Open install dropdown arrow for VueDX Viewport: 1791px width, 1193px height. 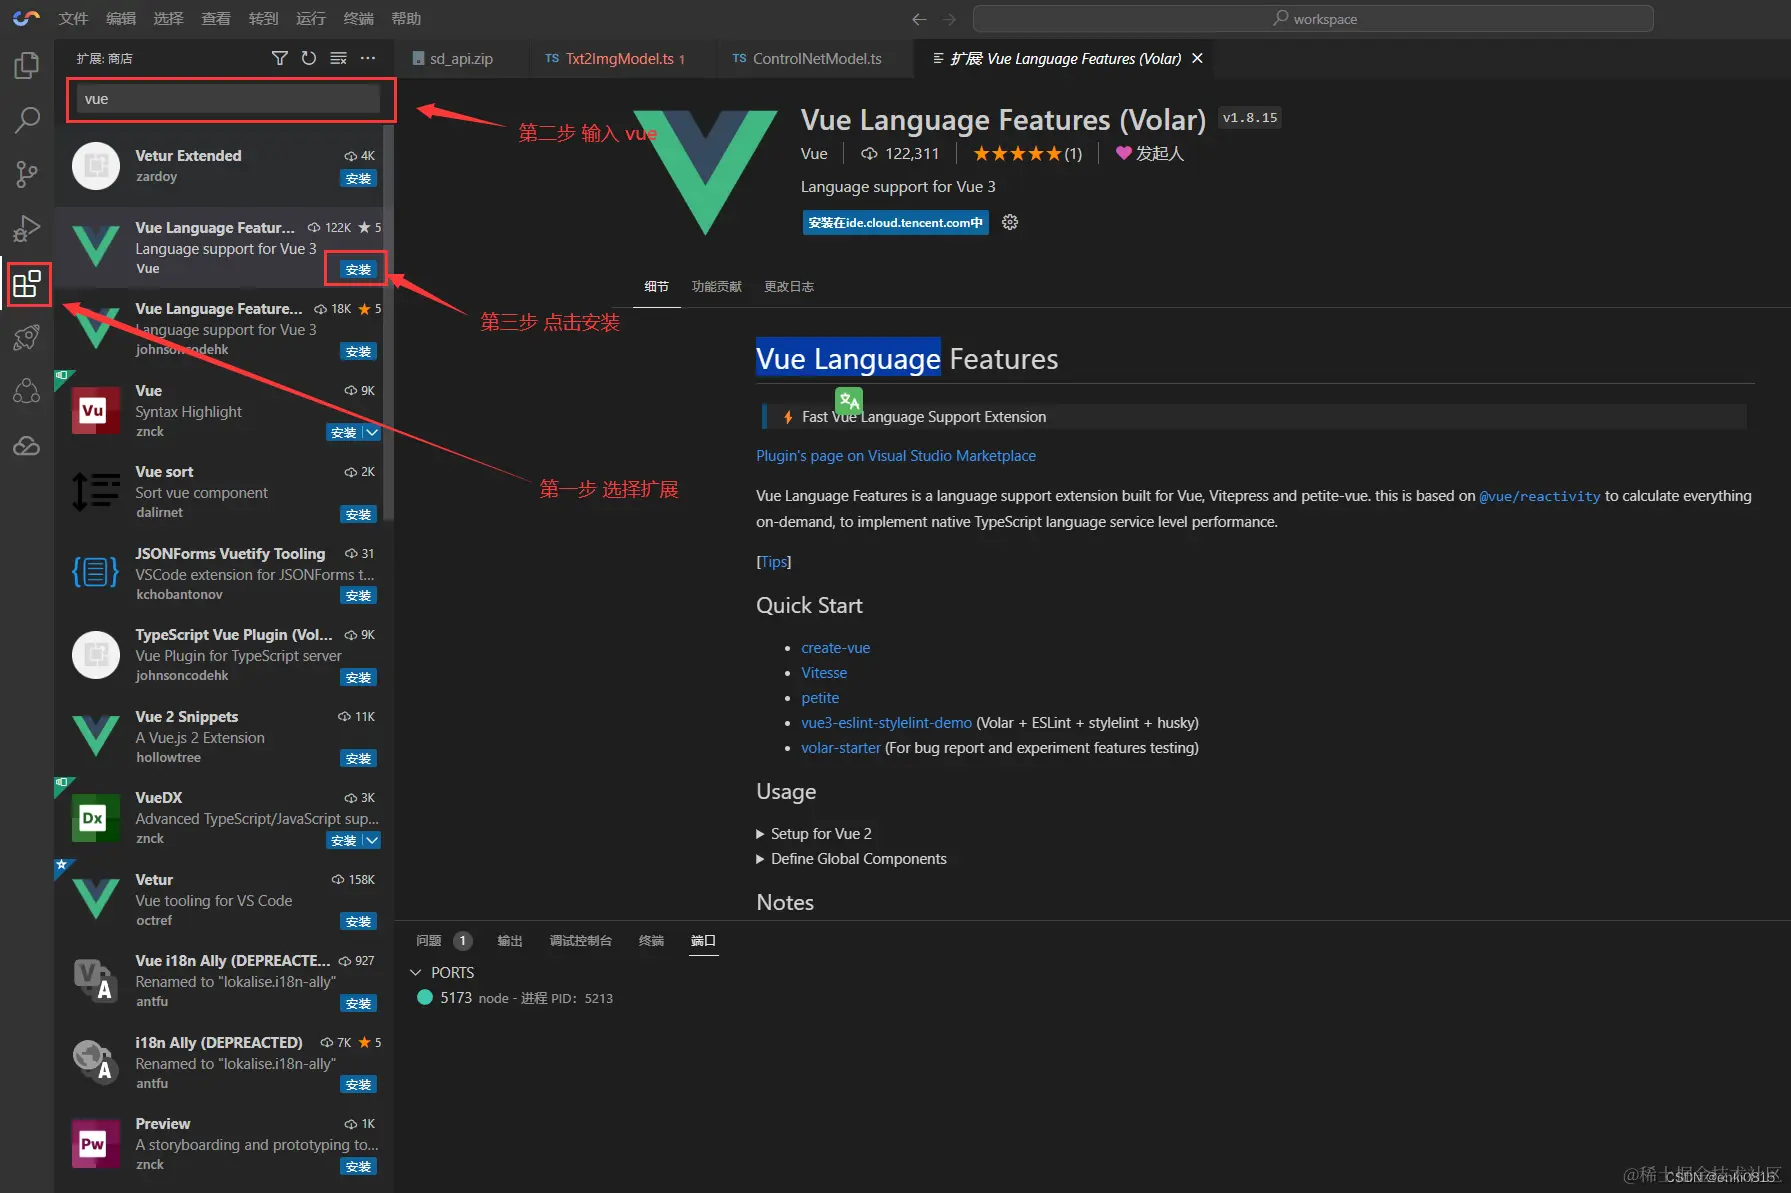tap(372, 840)
